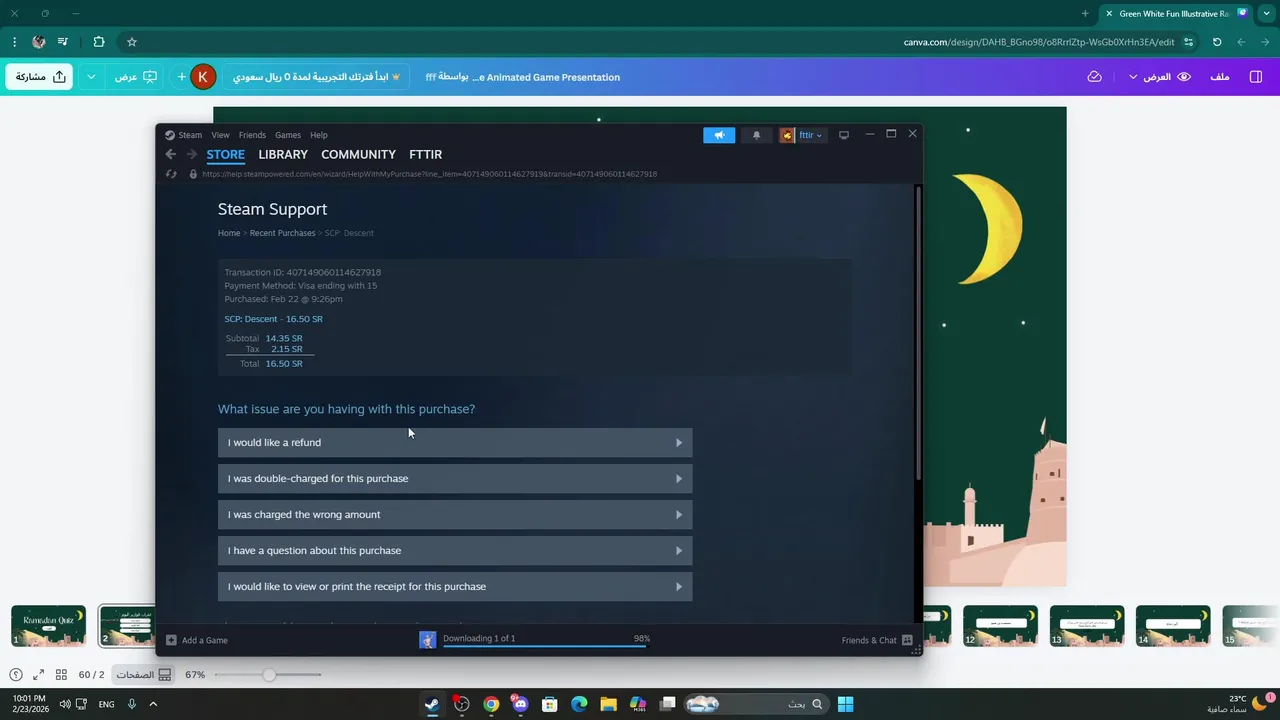Open the Canva view mode (العرض) dropdown
The width and height of the screenshot is (1280, 720).
pyautogui.click(x=1160, y=77)
